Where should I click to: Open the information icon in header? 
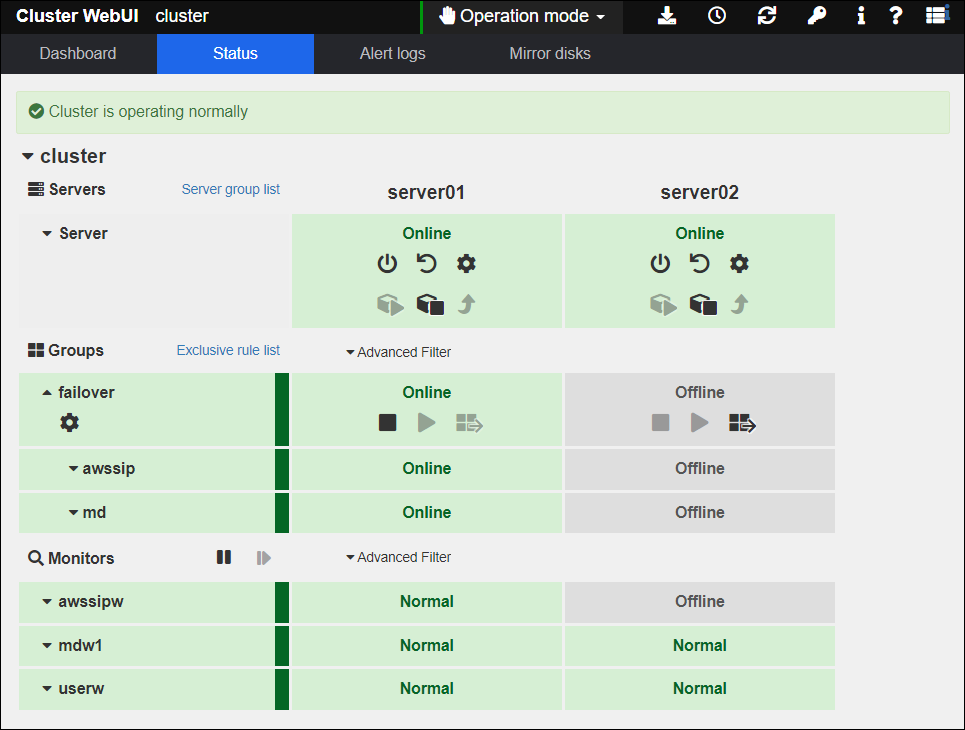(x=860, y=15)
